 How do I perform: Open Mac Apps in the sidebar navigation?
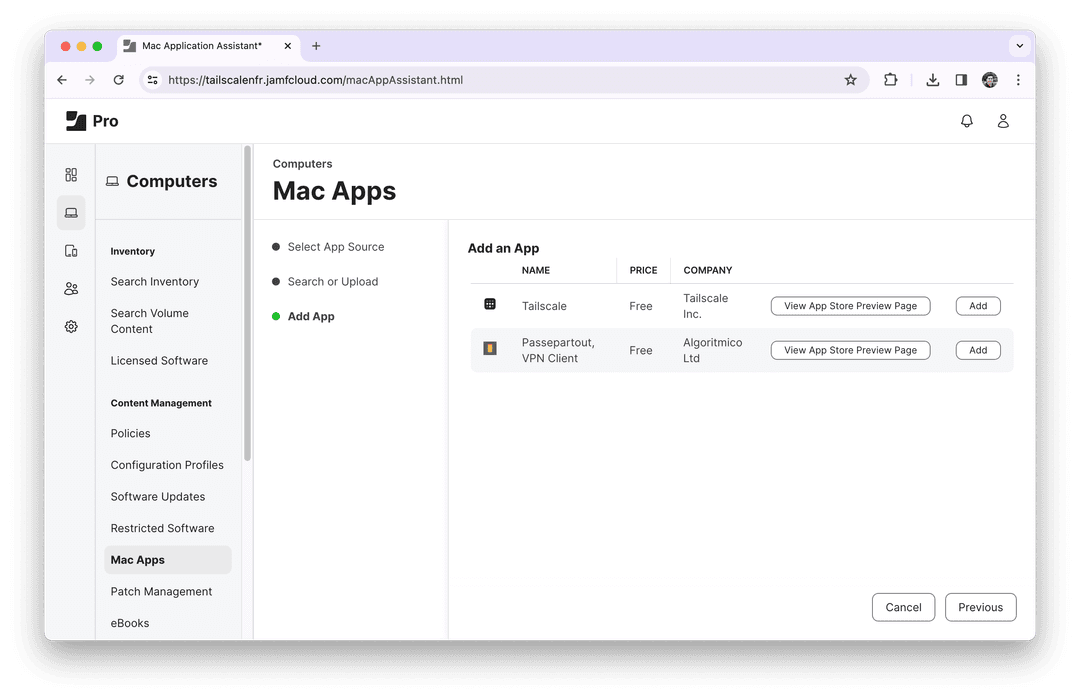137,559
